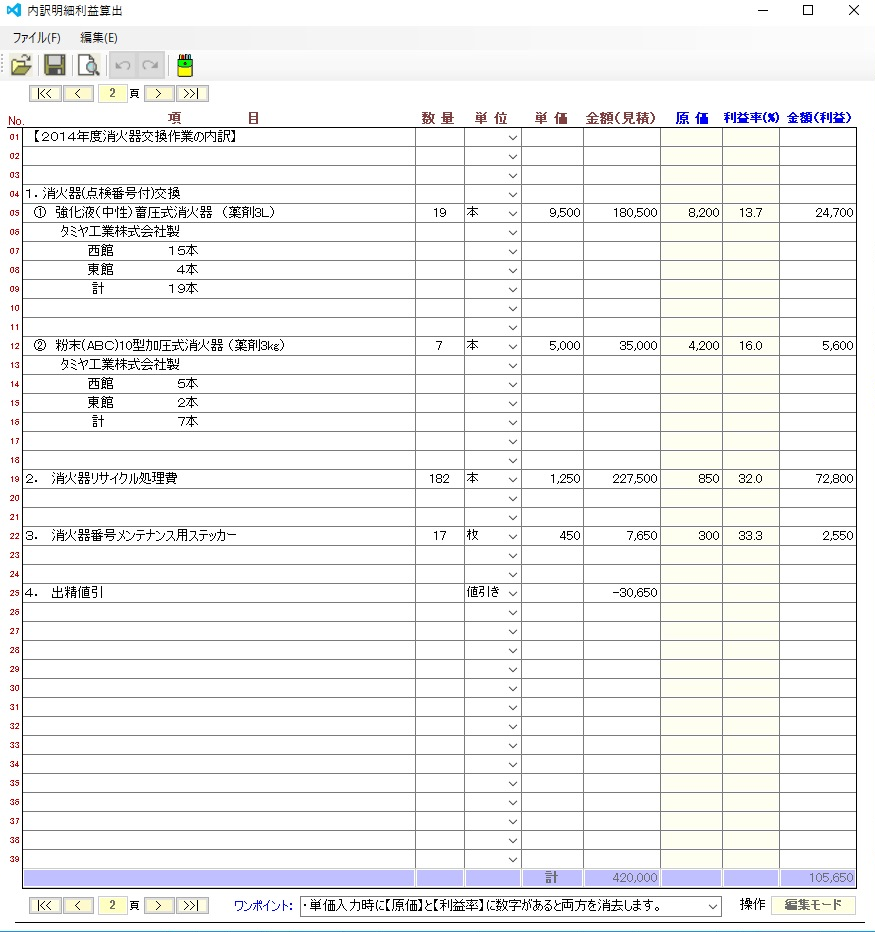Go to last page using bottom navigation

(192, 905)
